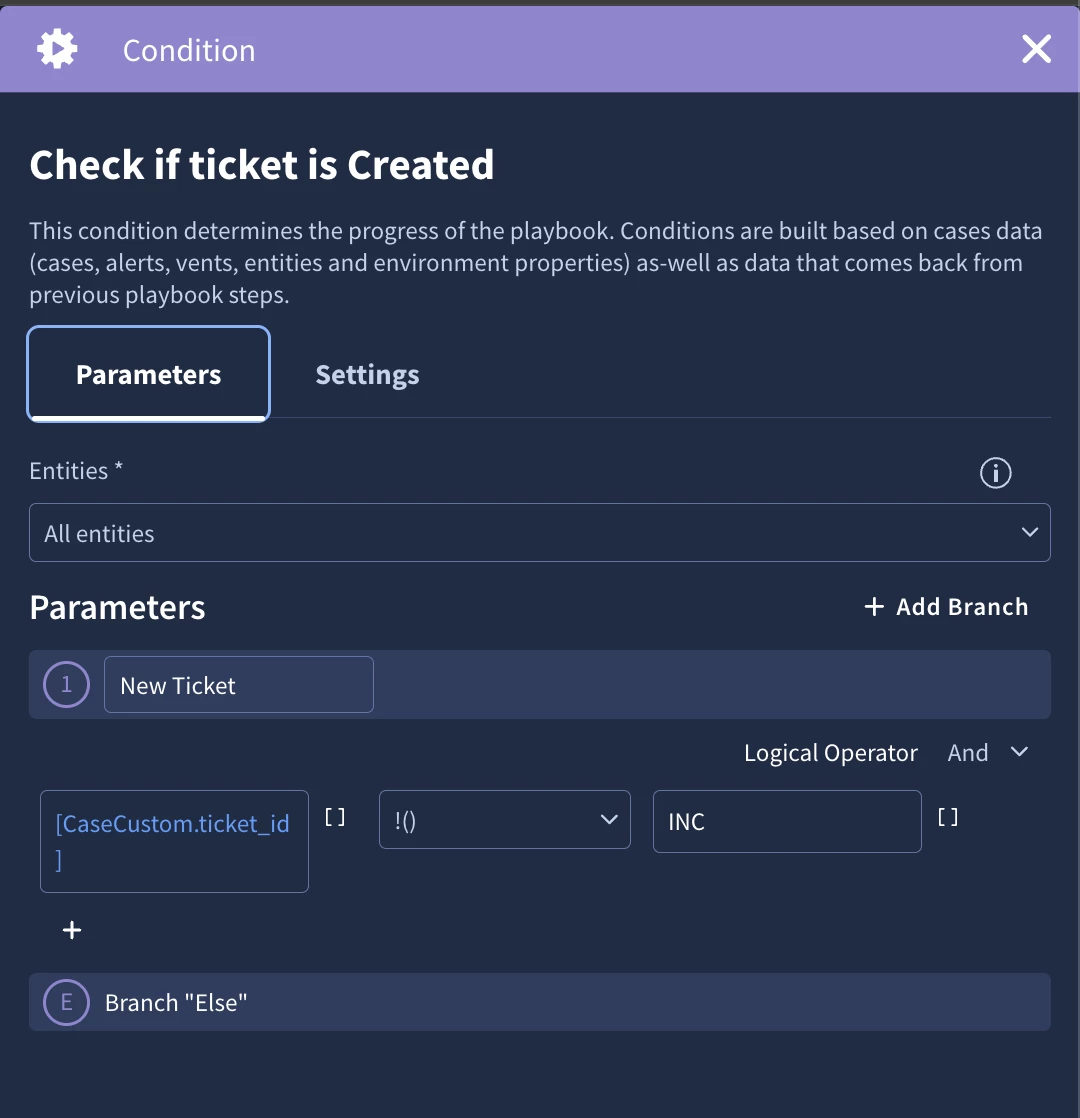Click the chevron arrow of Entities dropdown
This screenshot has height=1118, width=1080.
click(1029, 532)
